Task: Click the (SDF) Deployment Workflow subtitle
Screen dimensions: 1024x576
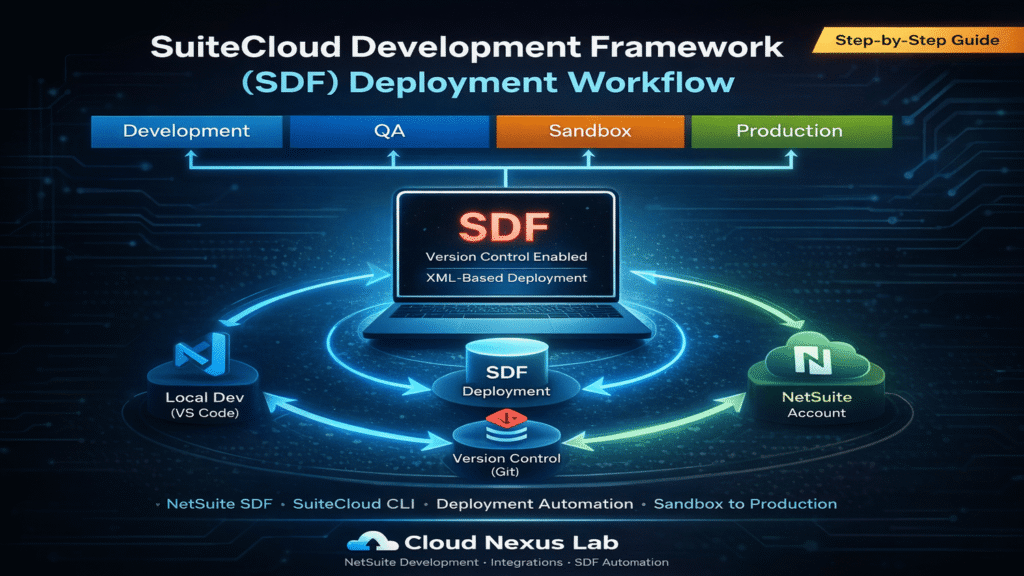Action: pos(488,83)
